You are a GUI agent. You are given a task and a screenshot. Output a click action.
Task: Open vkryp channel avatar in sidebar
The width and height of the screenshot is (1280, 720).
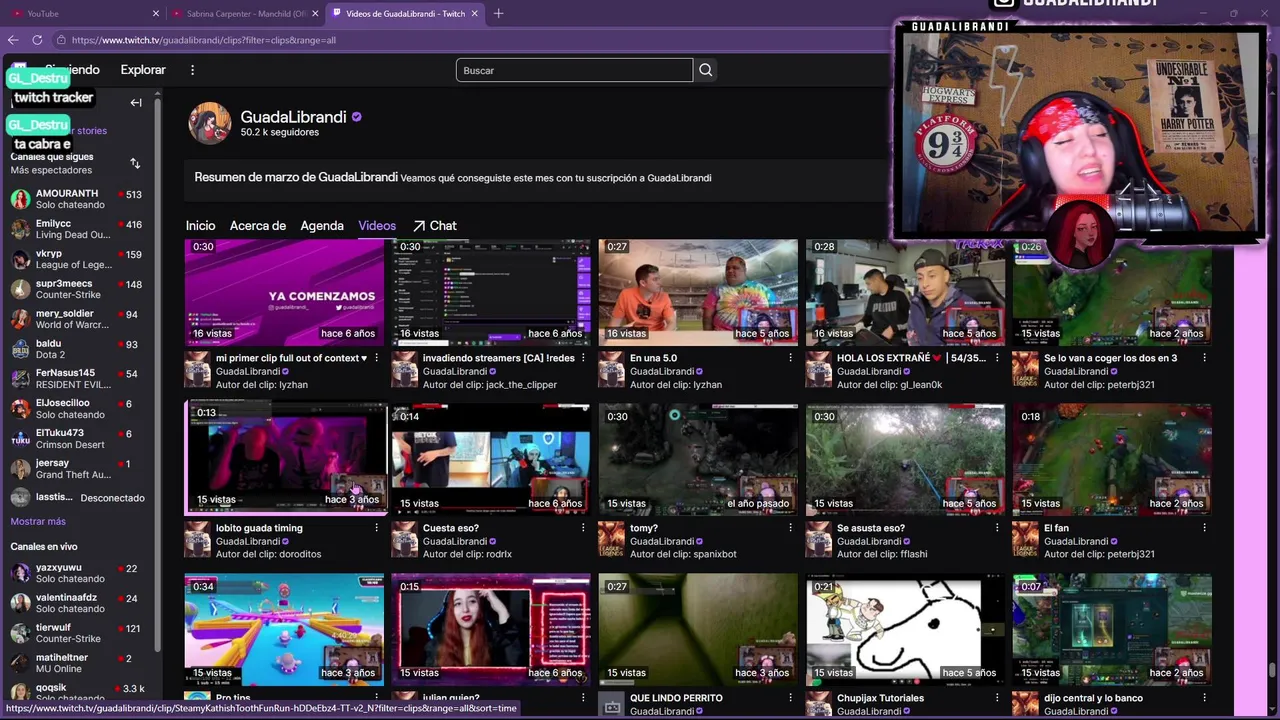pyautogui.click(x=20, y=259)
